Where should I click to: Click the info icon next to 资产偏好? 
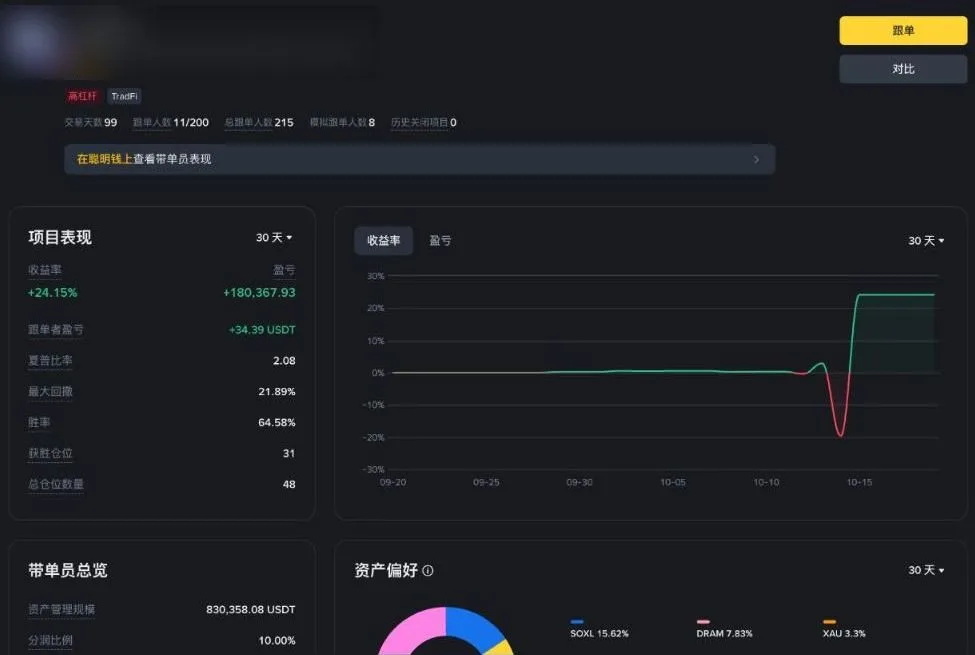point(428,570)
